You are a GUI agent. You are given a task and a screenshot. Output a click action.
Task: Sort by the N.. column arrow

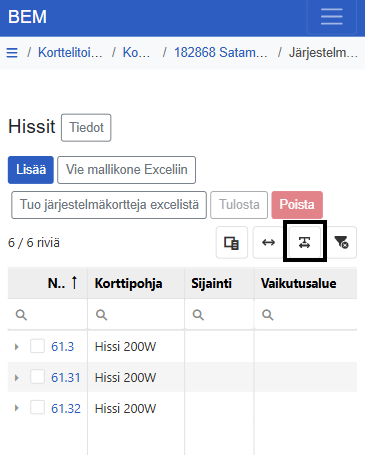click(x=74, y=283)
